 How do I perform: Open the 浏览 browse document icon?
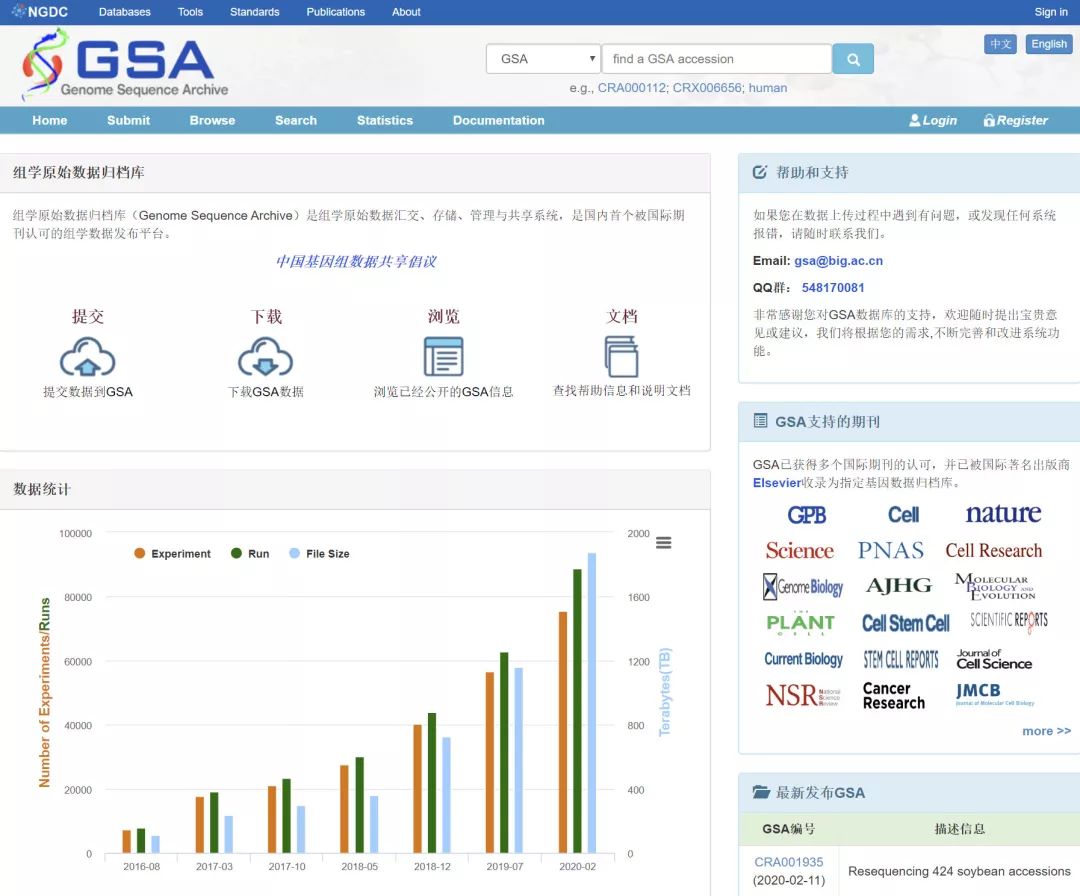click(443, 356)
